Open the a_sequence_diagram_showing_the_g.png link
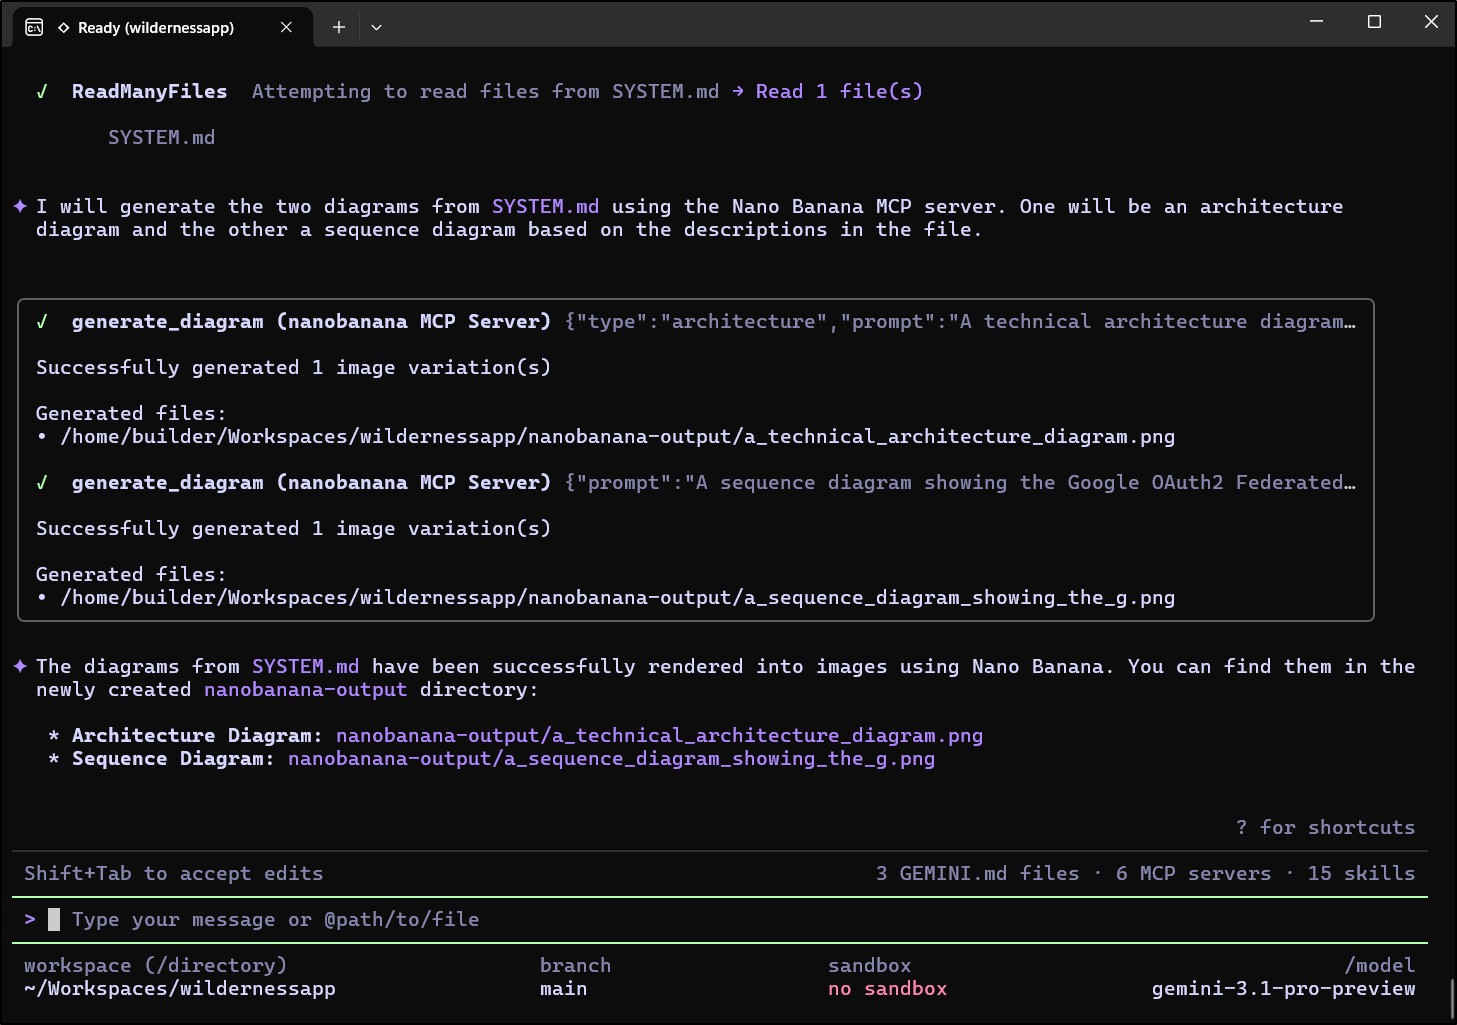The image size is (1457, 1025). [x=611, y=759]
